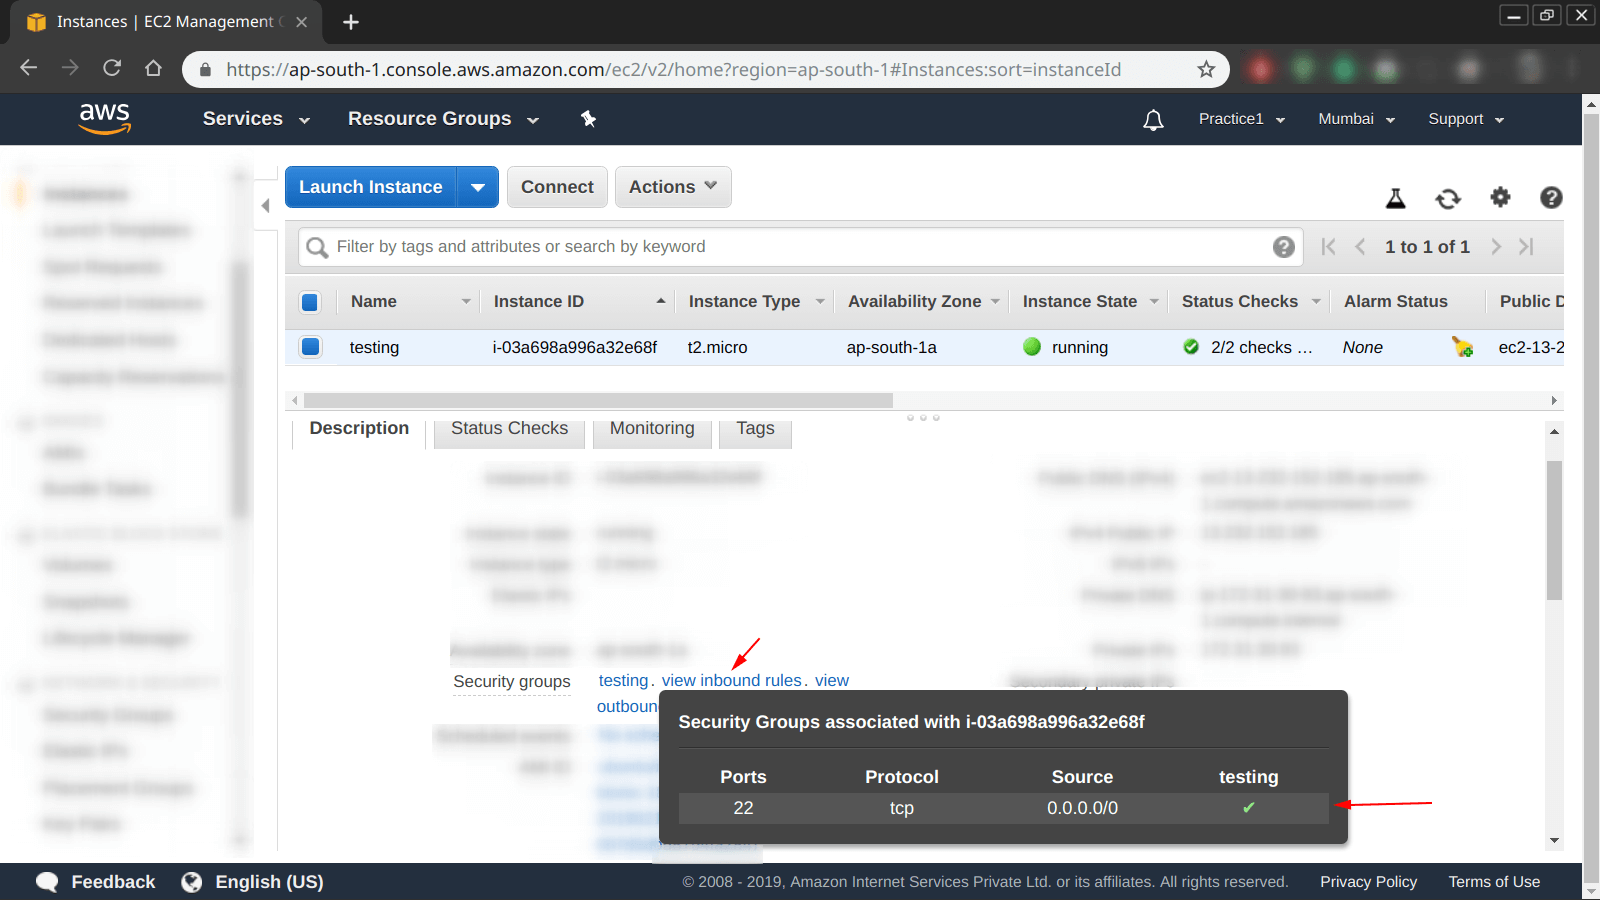Click the AWS logo home icon
The width and height of the screenshot is (1600, 900).
(x=105, y=118)
